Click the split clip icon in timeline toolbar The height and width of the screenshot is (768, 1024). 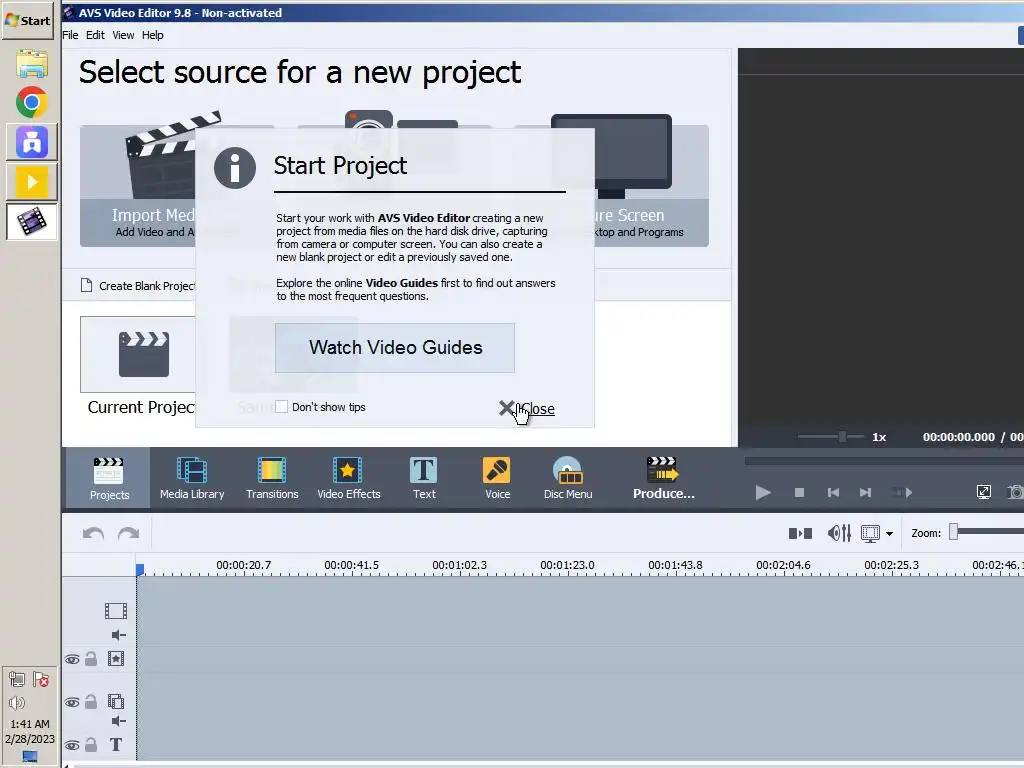pyautogui.click(x=800, y=534)
